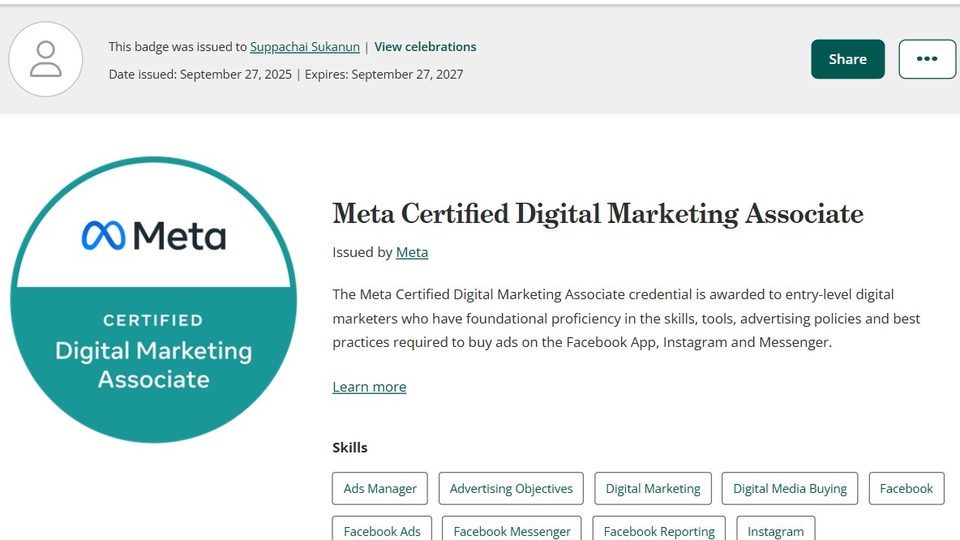
Task: Click View celebrations link
Action: tap(425, 47)
